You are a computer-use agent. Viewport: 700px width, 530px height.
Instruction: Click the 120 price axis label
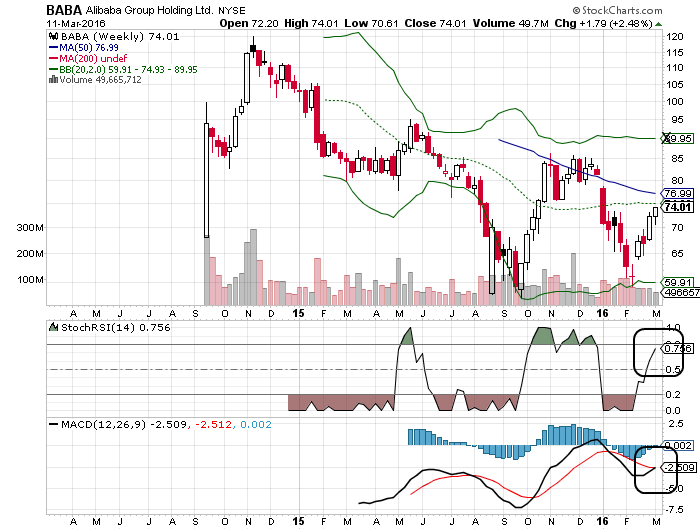coord(675,37)
